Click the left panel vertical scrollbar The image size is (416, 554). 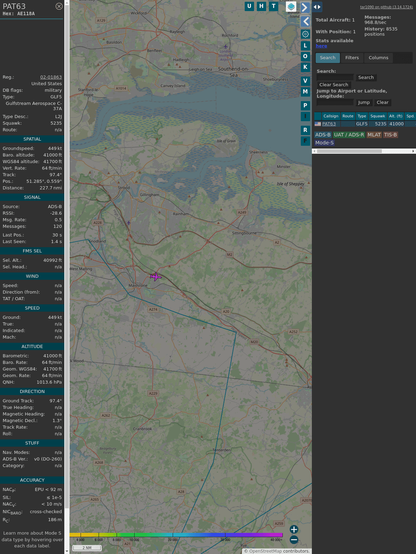67,277
